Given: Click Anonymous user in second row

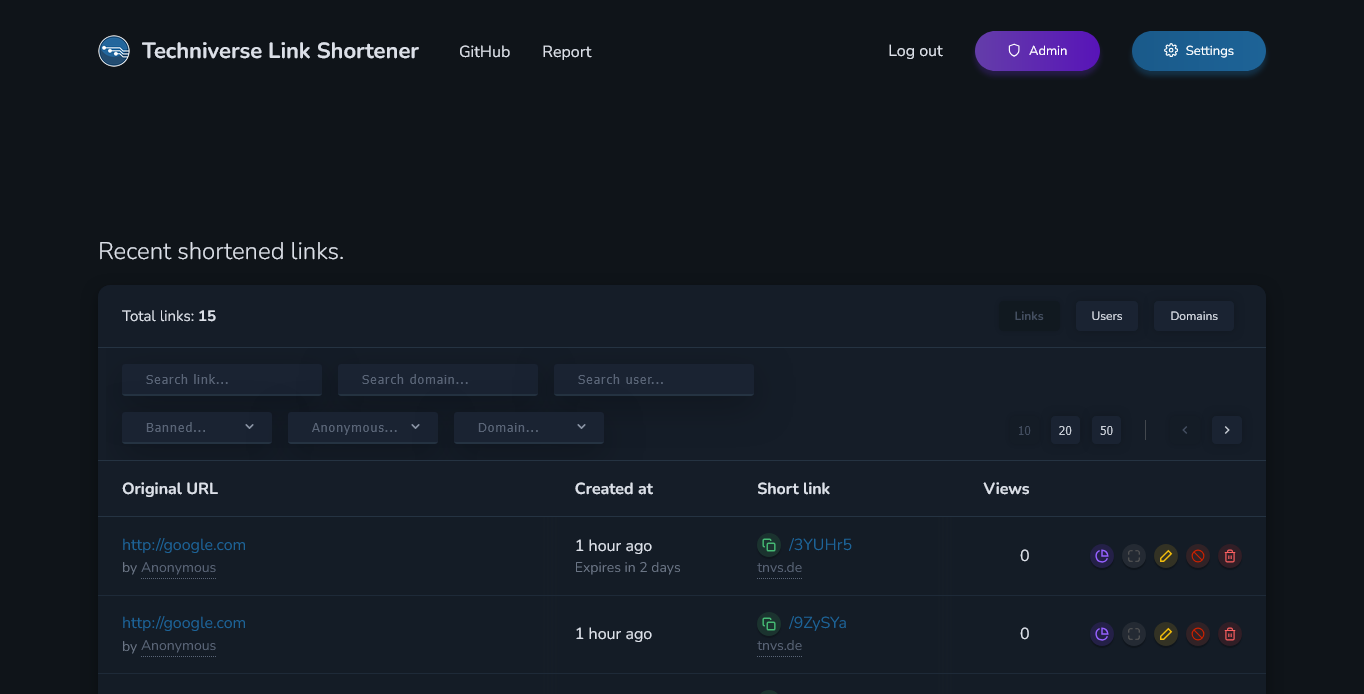Looking at the screenshot, I should (178, 646).
